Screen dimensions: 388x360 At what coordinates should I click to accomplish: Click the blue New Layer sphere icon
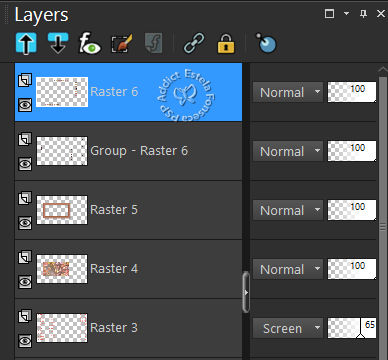coord(266,43)
